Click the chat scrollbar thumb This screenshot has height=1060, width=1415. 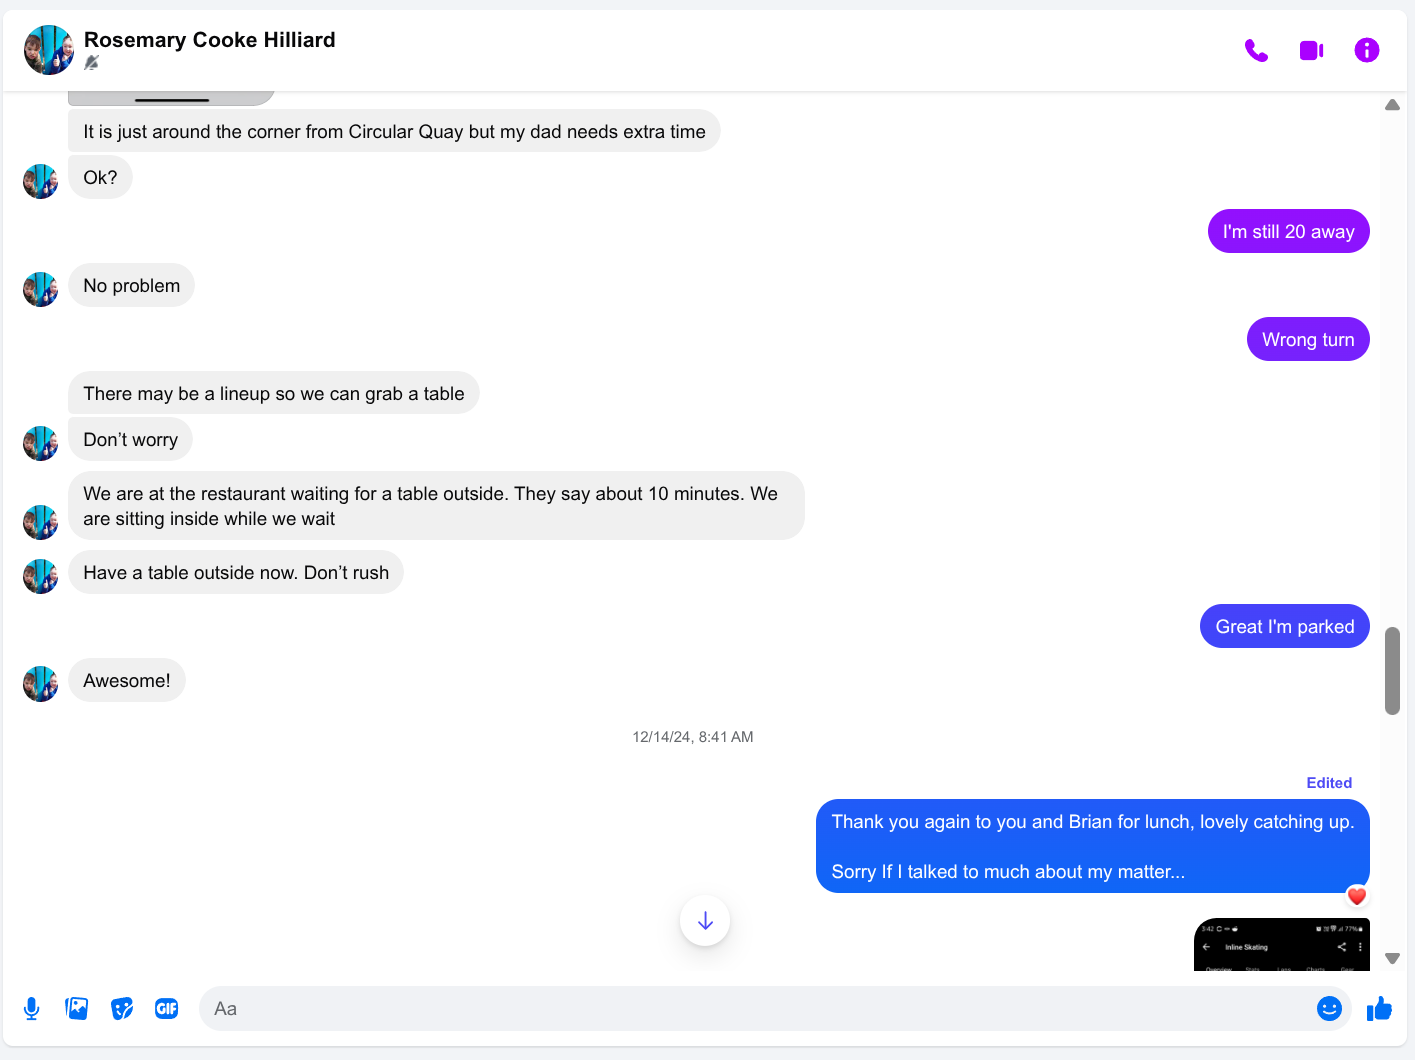click(1392, 671)
